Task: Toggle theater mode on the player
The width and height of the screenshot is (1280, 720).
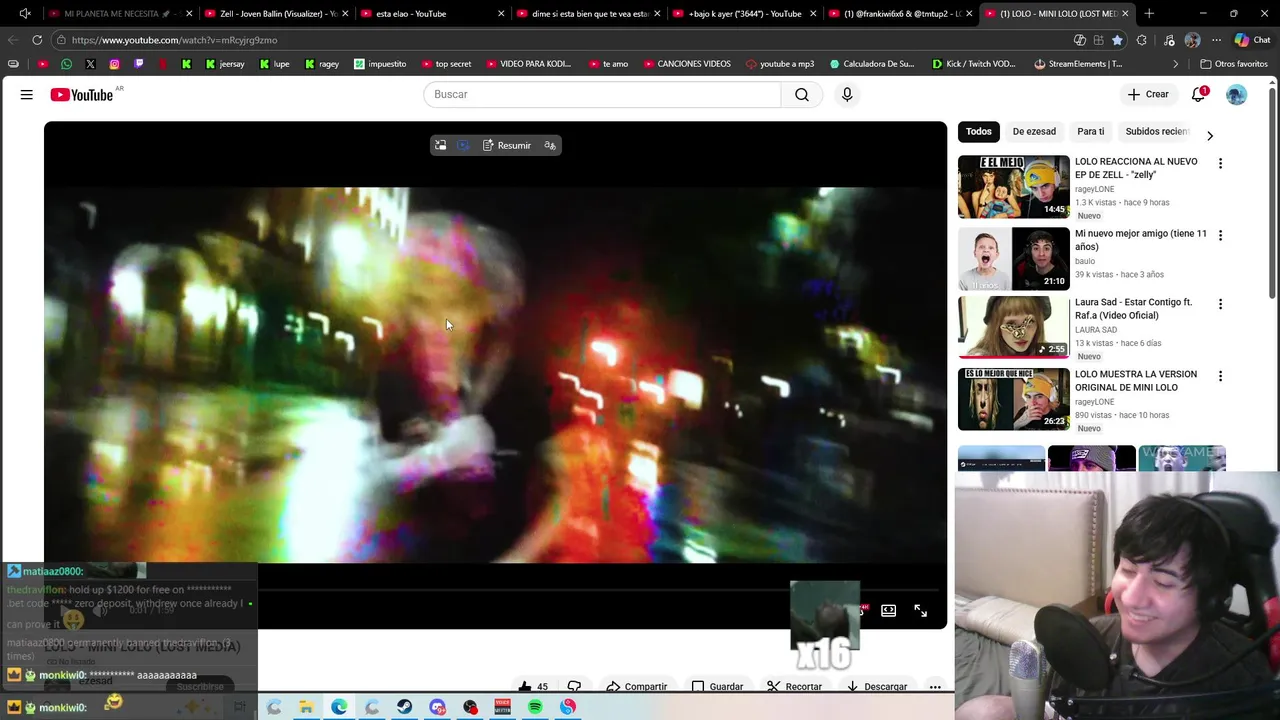Action: click(888, 611)
